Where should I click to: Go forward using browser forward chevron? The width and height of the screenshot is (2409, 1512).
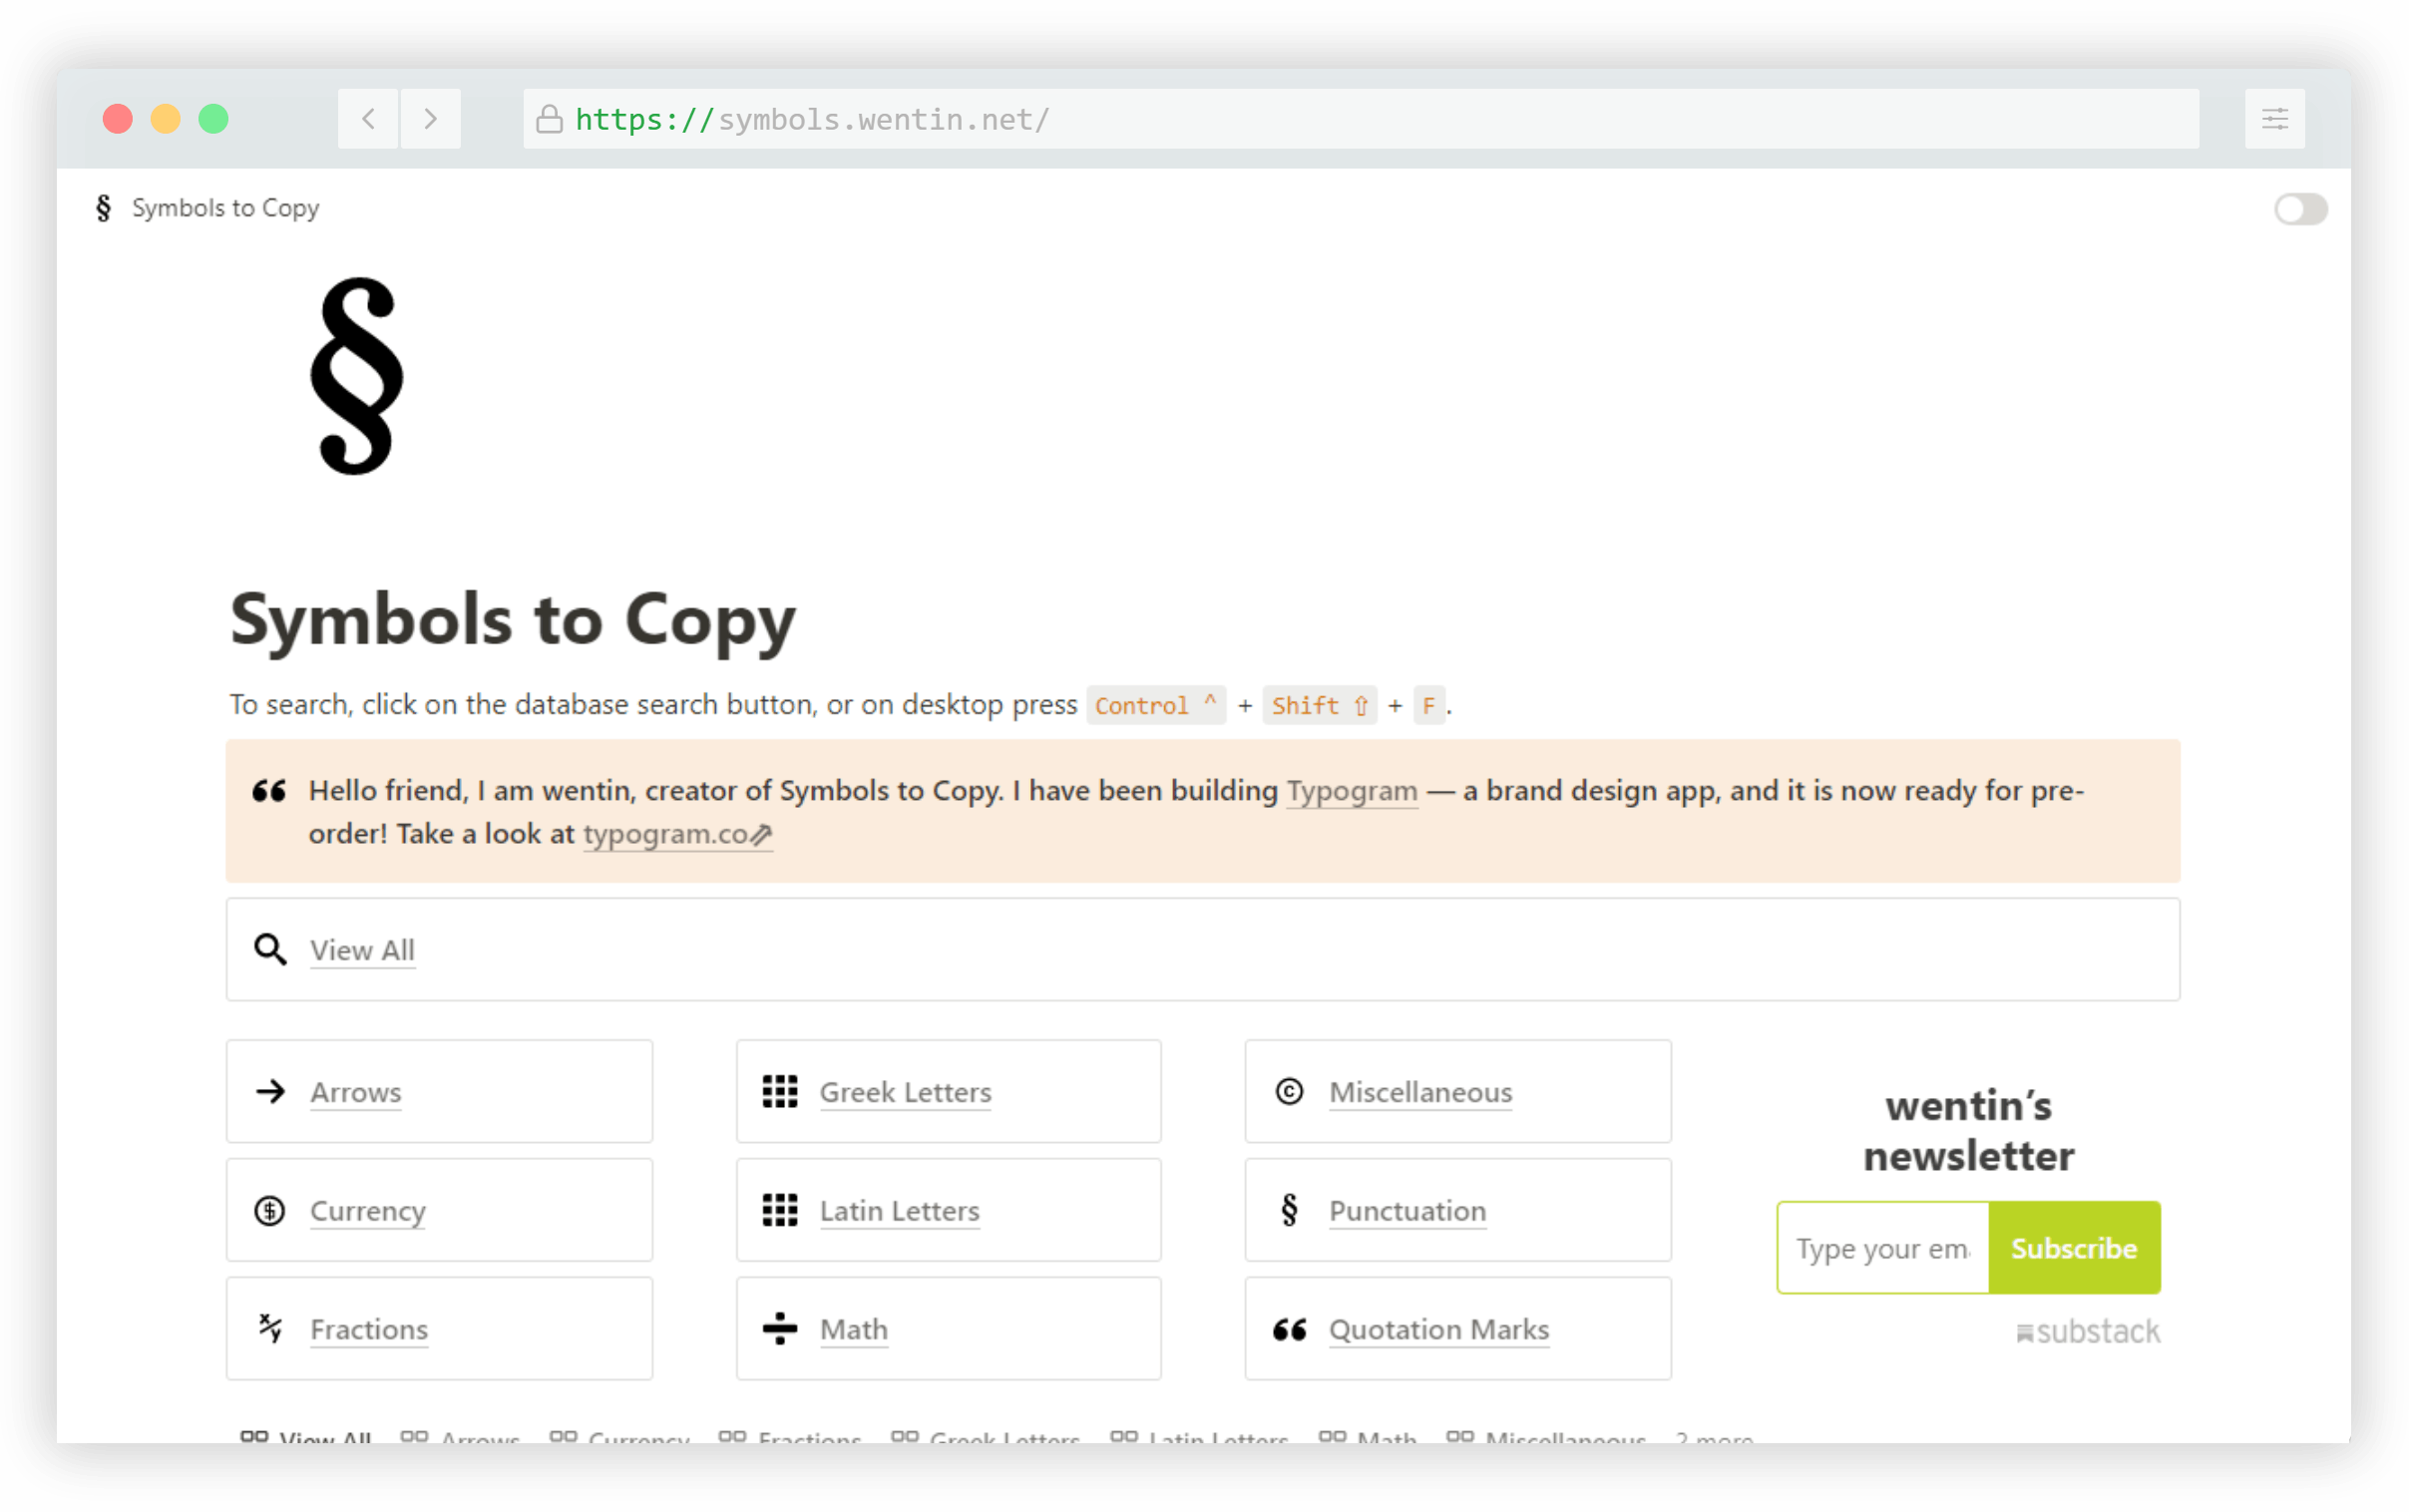(430, 119)
